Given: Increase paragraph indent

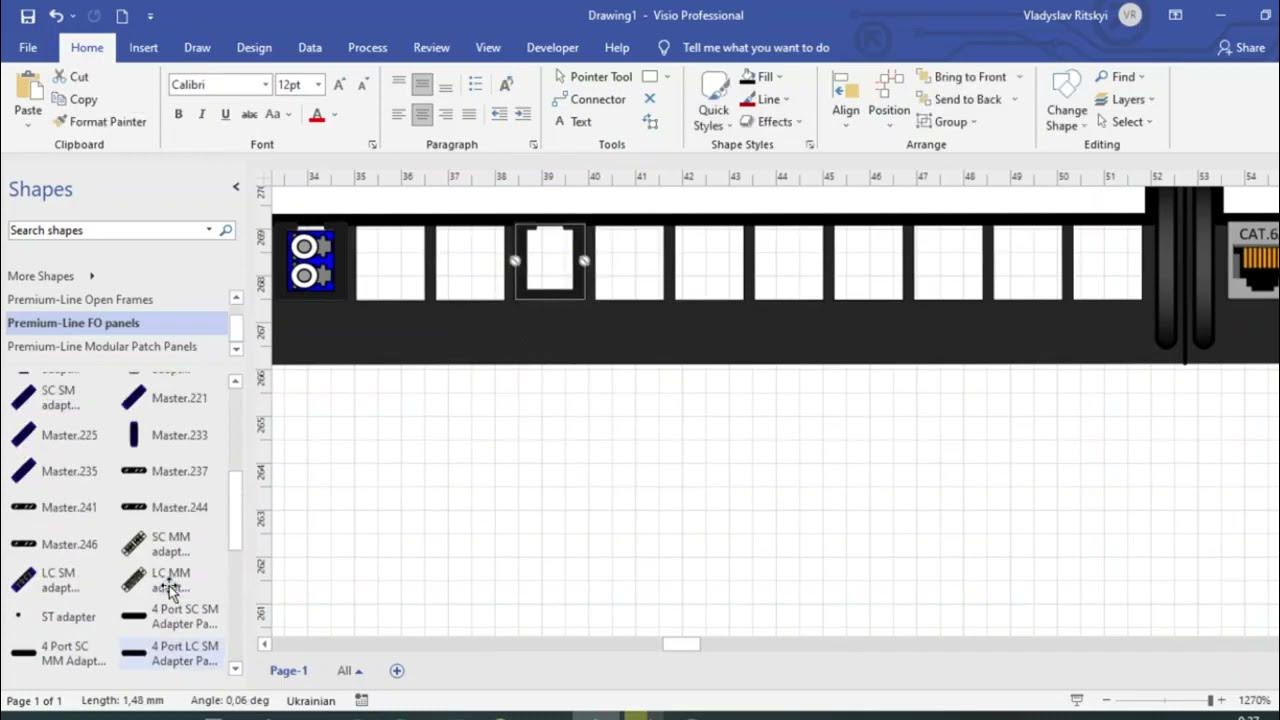Looking at the screenshot, I should click(522, 114).
